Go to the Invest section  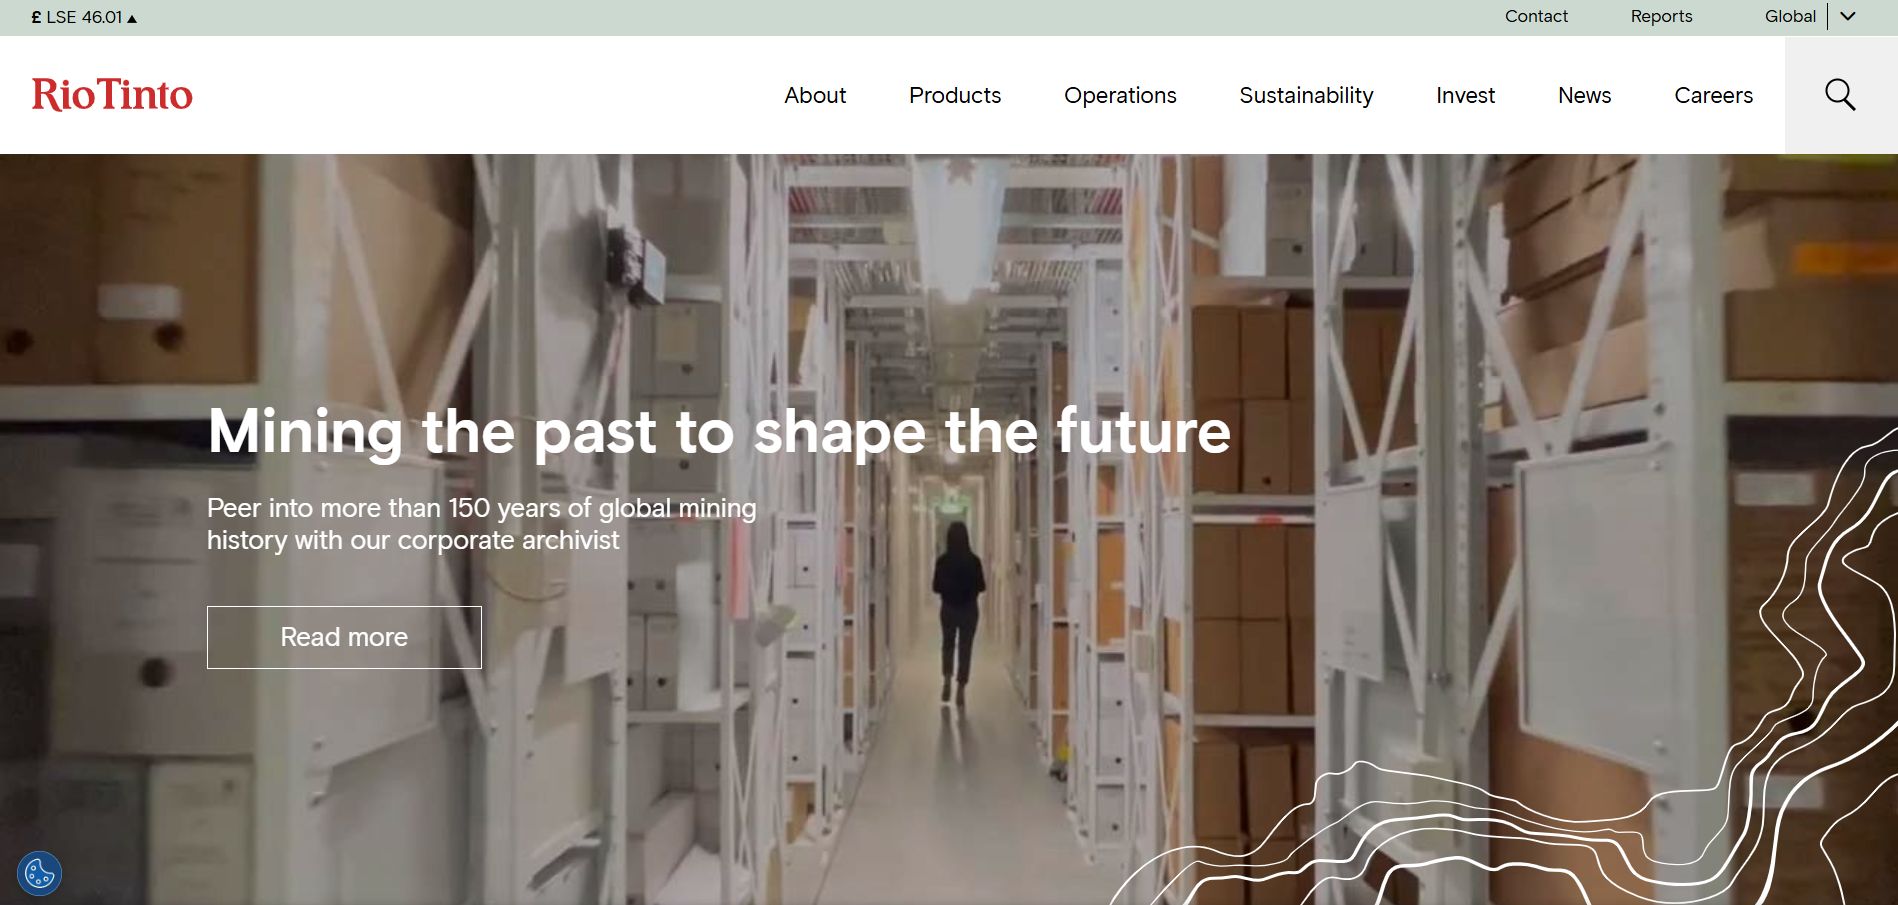click(x=1465, y=95)
